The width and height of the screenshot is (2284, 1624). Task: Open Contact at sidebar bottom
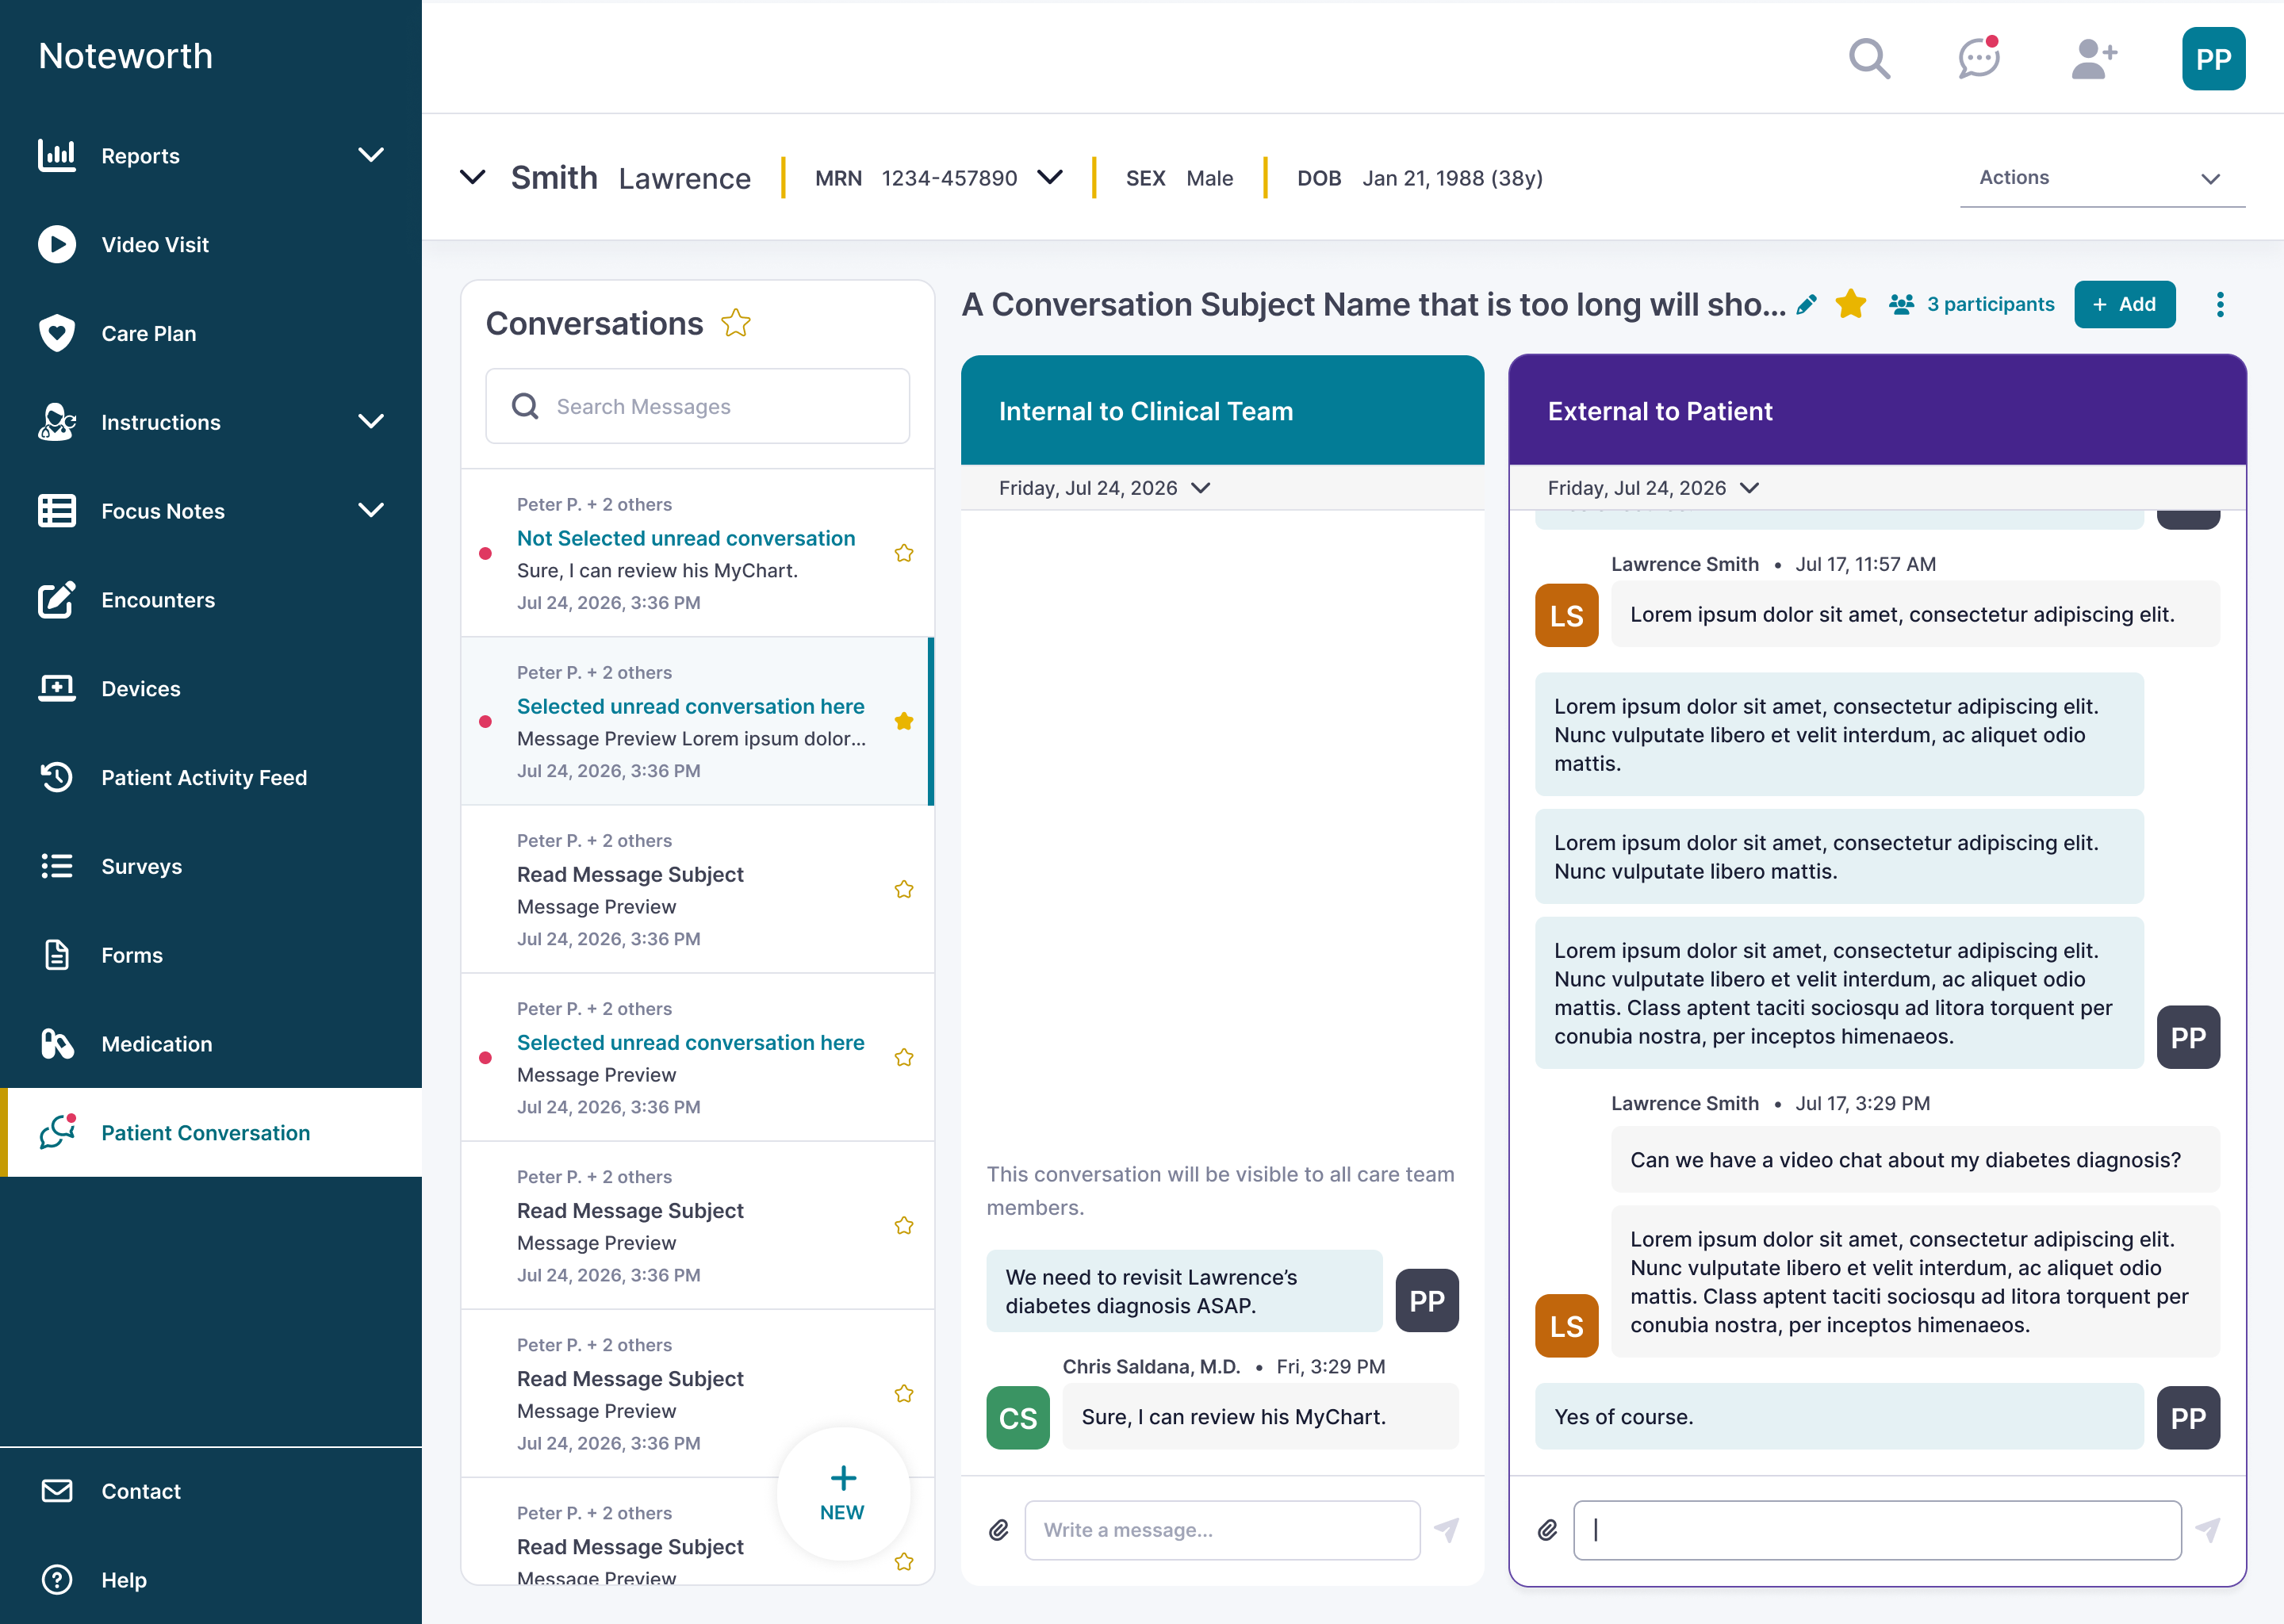(x=211, y=1491)
